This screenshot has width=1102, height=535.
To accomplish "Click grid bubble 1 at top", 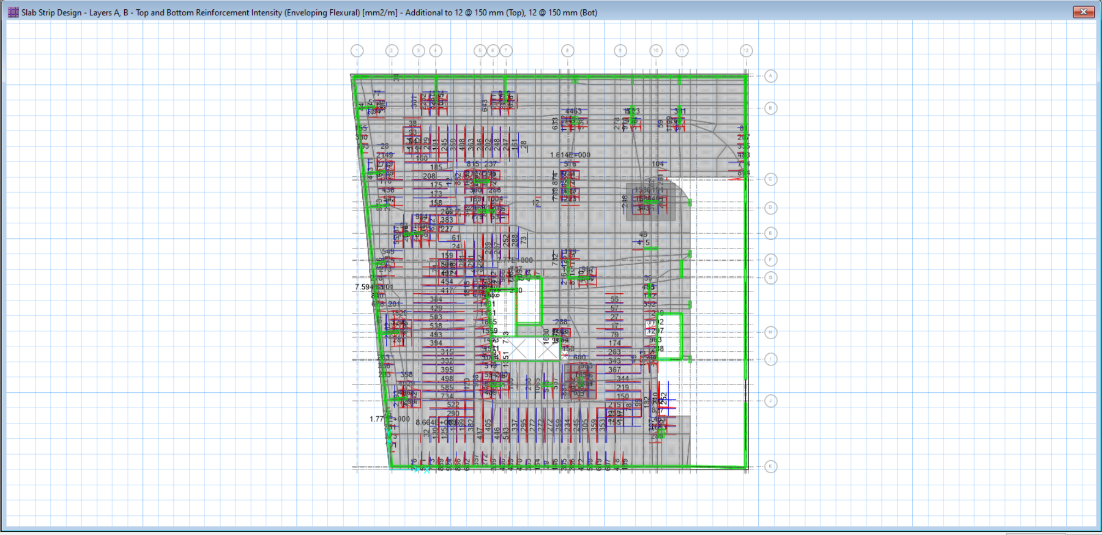I will point(357,50).
